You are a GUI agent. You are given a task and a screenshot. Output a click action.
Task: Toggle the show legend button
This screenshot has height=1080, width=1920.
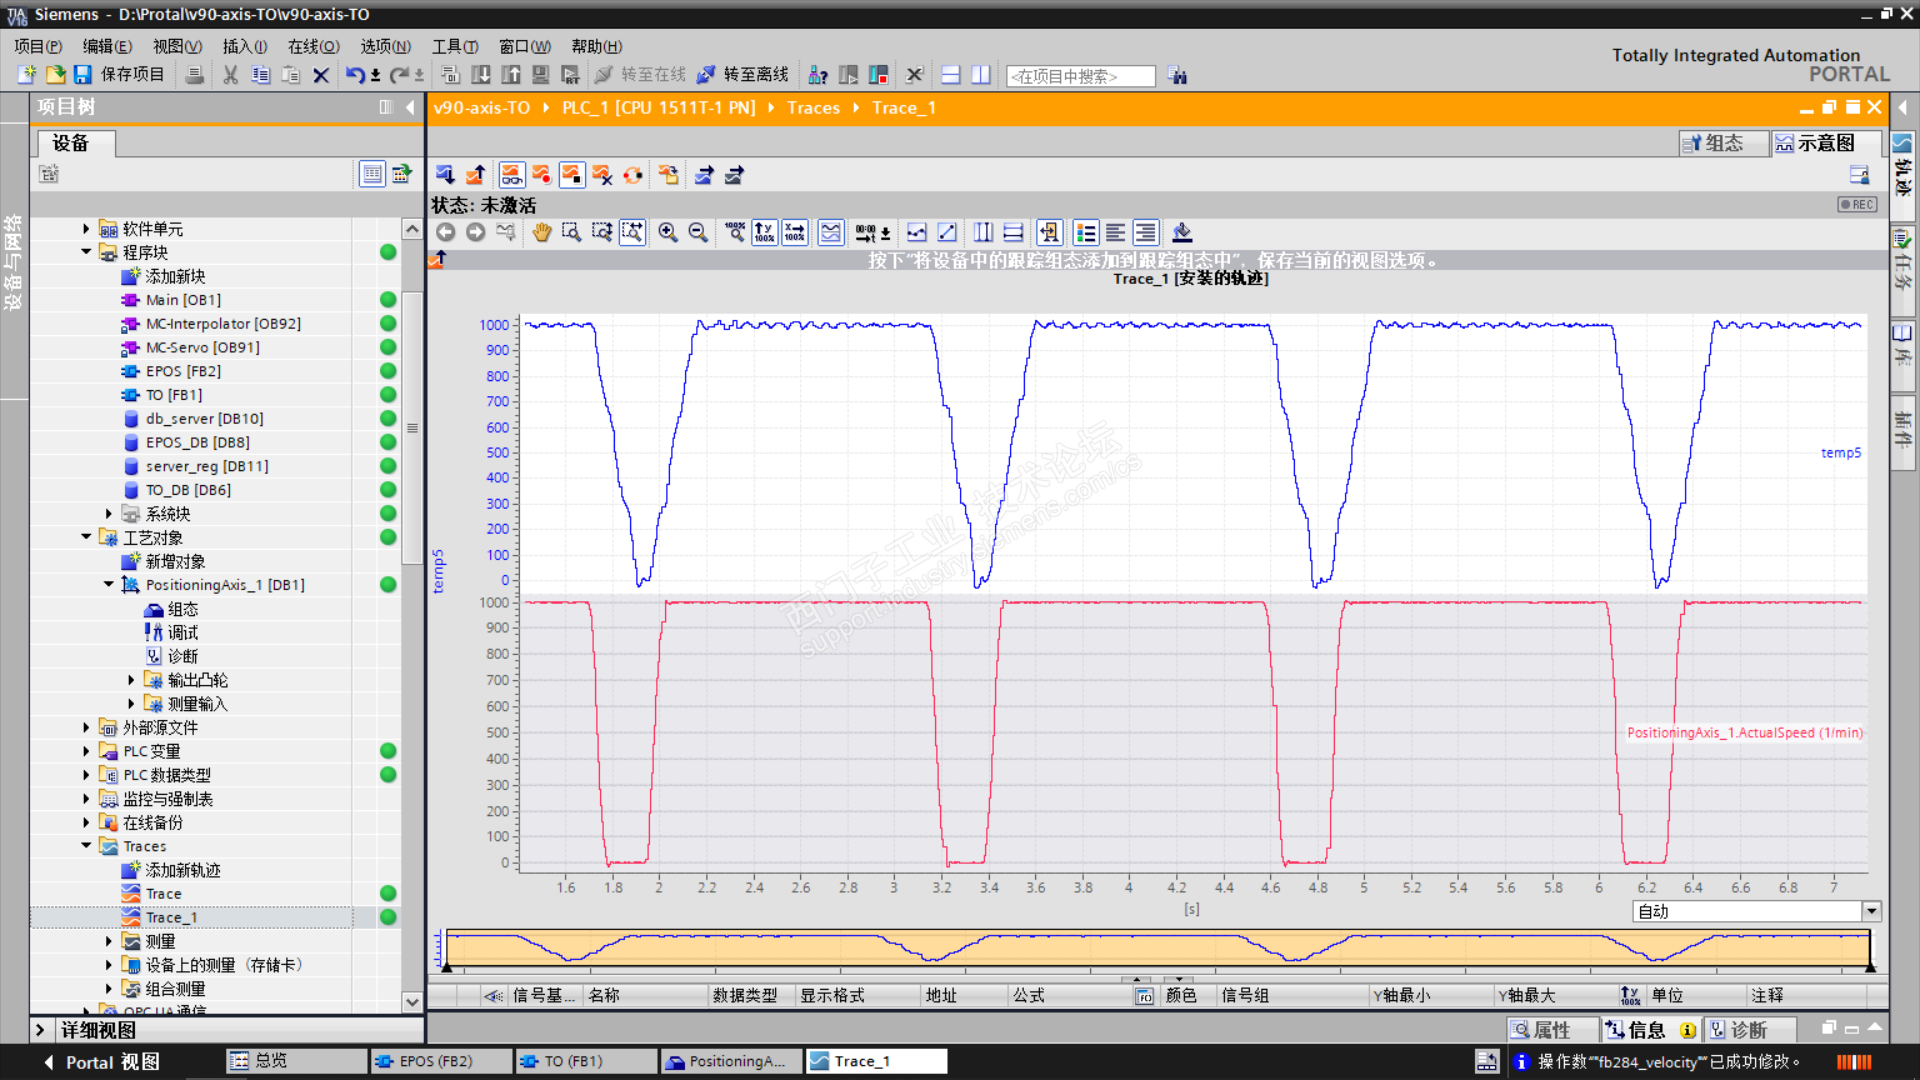point(1086,233)
